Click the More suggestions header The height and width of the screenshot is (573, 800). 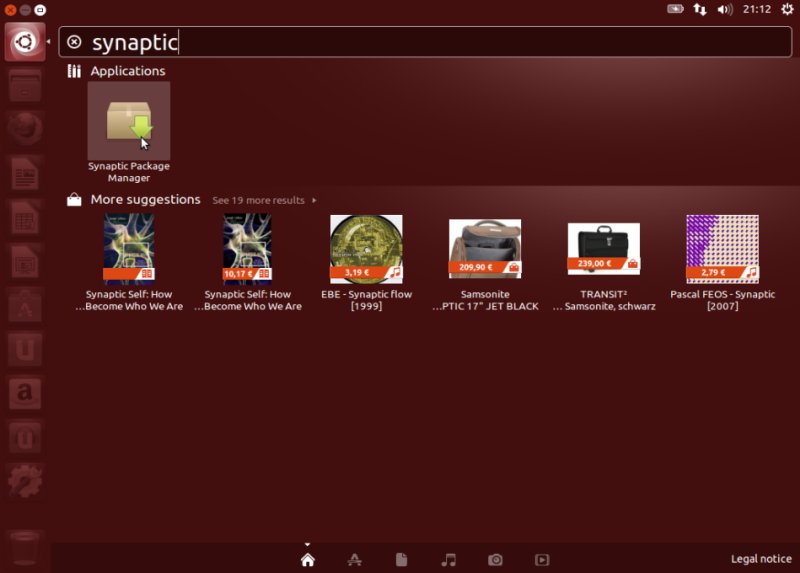click(145, 200)
